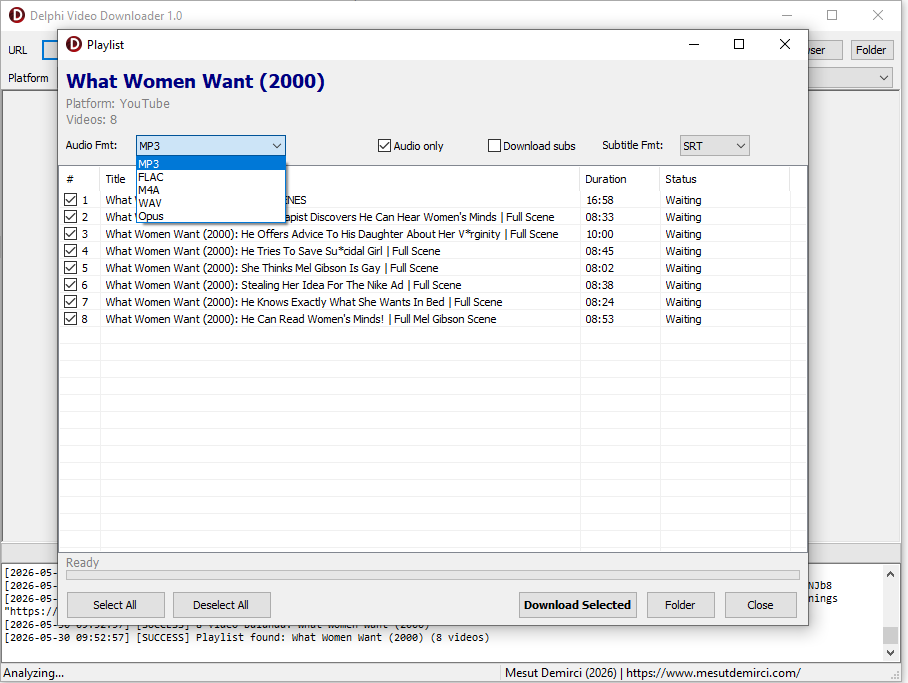Select row 'He Tries To Save Su*cidal Girl'
The width and height of the screenshot is (908, 683).
(x=433, y=251)
